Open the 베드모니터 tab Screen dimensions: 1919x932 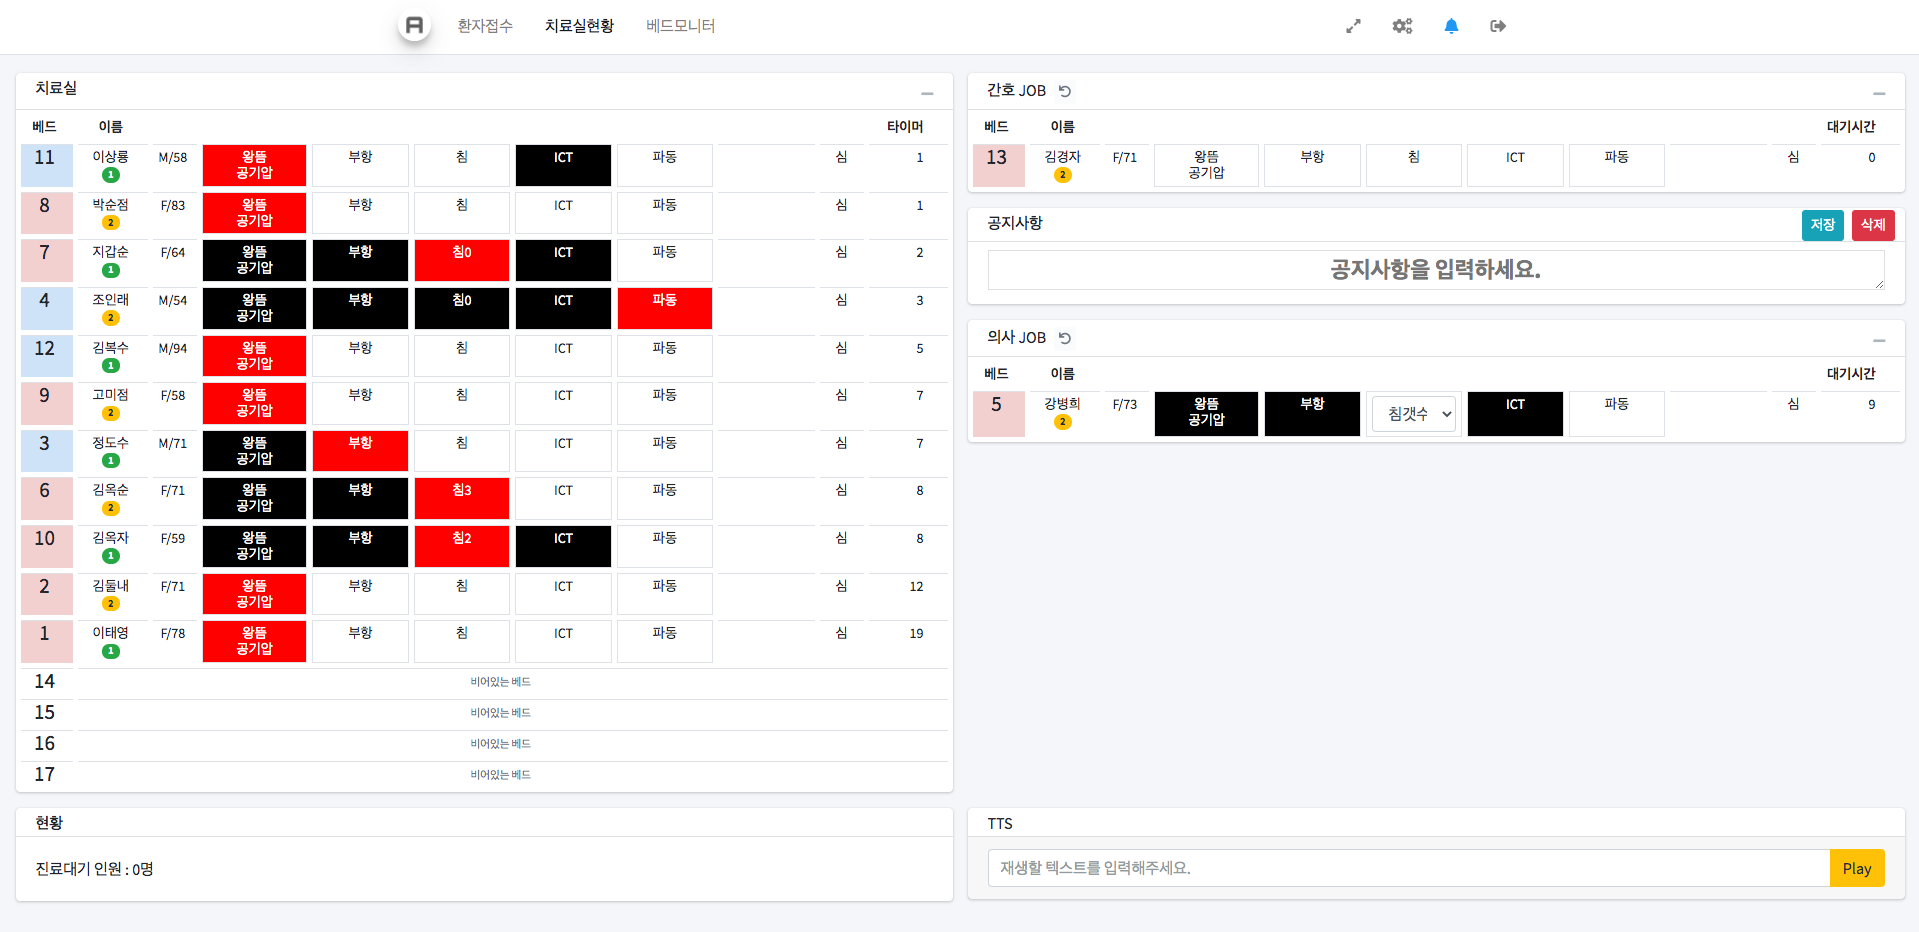point(680,26)
